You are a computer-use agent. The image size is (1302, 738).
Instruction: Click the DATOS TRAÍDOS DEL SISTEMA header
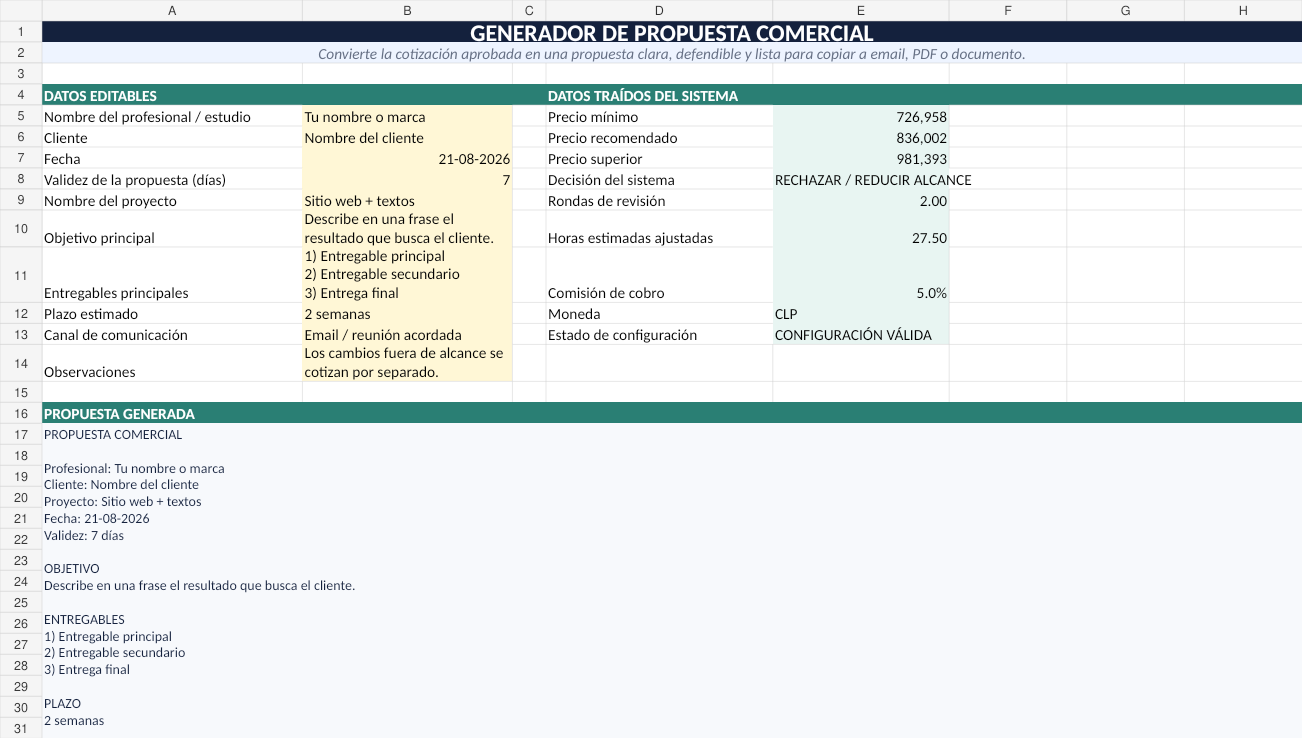[643, 96]
